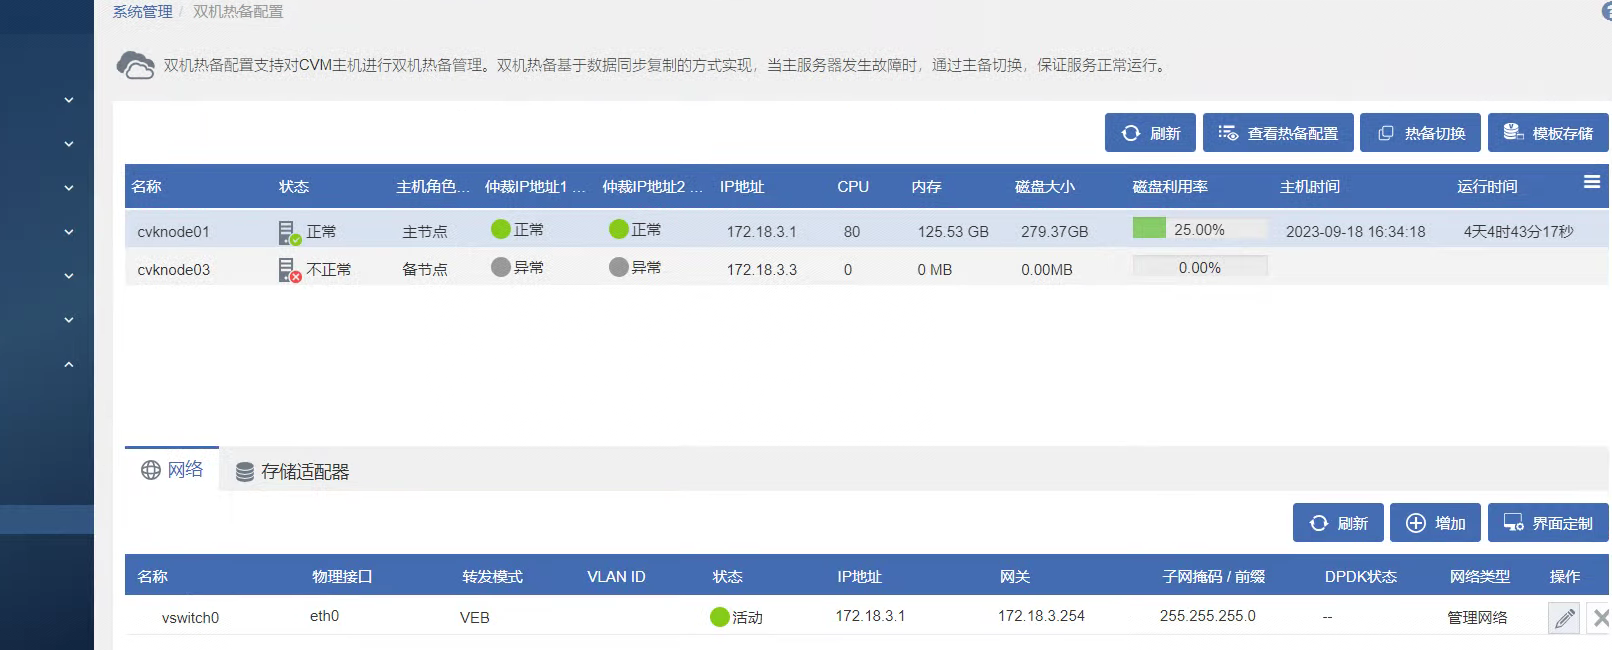Screen dimensions: 1612x650
Task: Click the edit pencil icon for vswitch0
Action: click(x=1564, y=618)
